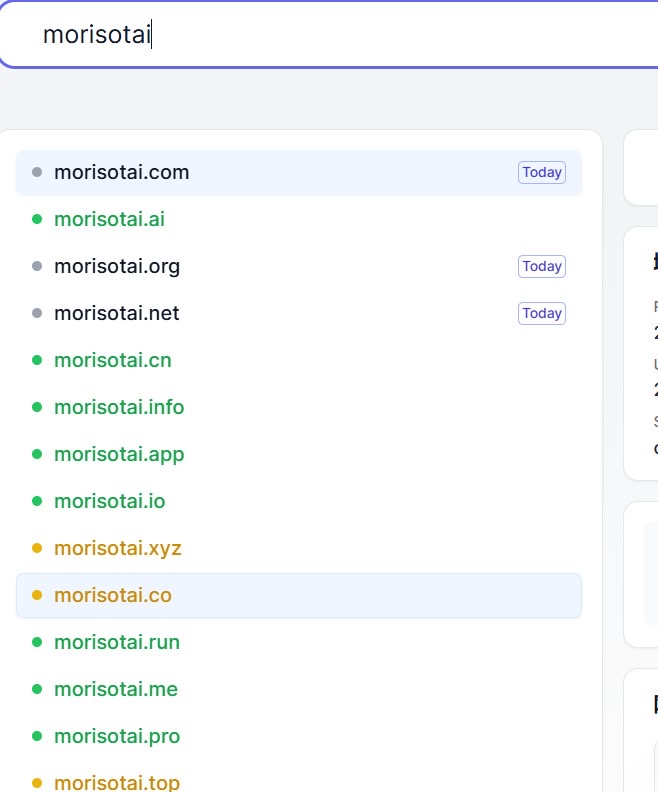The height and width of the screenshot is (792, 658).
Task: Select morisotai.info domain
Action: click(118, 408)
